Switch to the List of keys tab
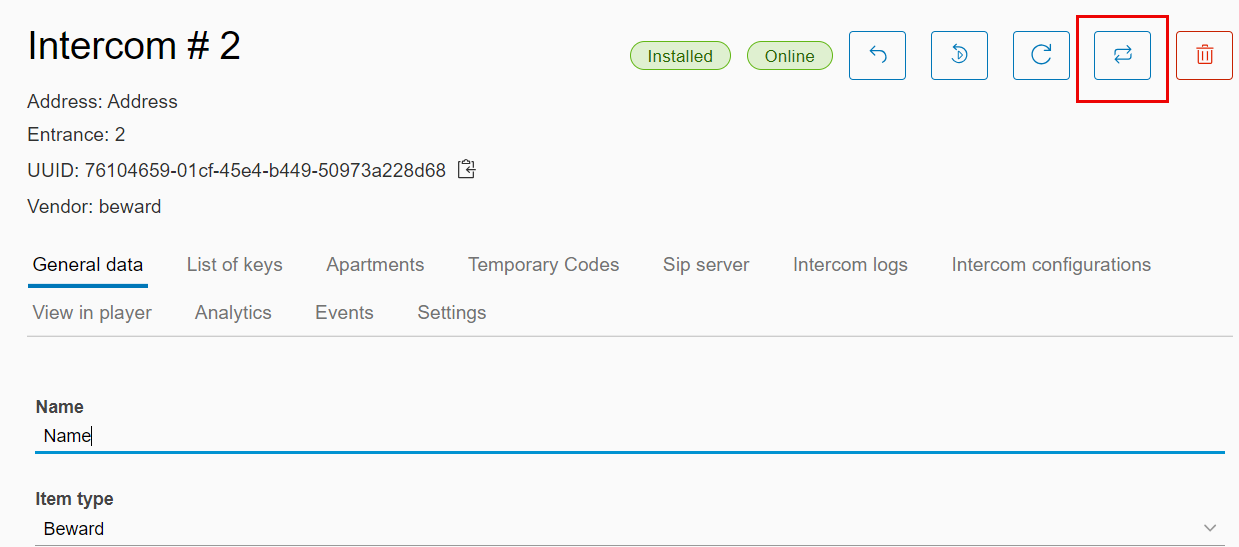The width and height of the screenshot is (1239, 547). pos(234,265)
